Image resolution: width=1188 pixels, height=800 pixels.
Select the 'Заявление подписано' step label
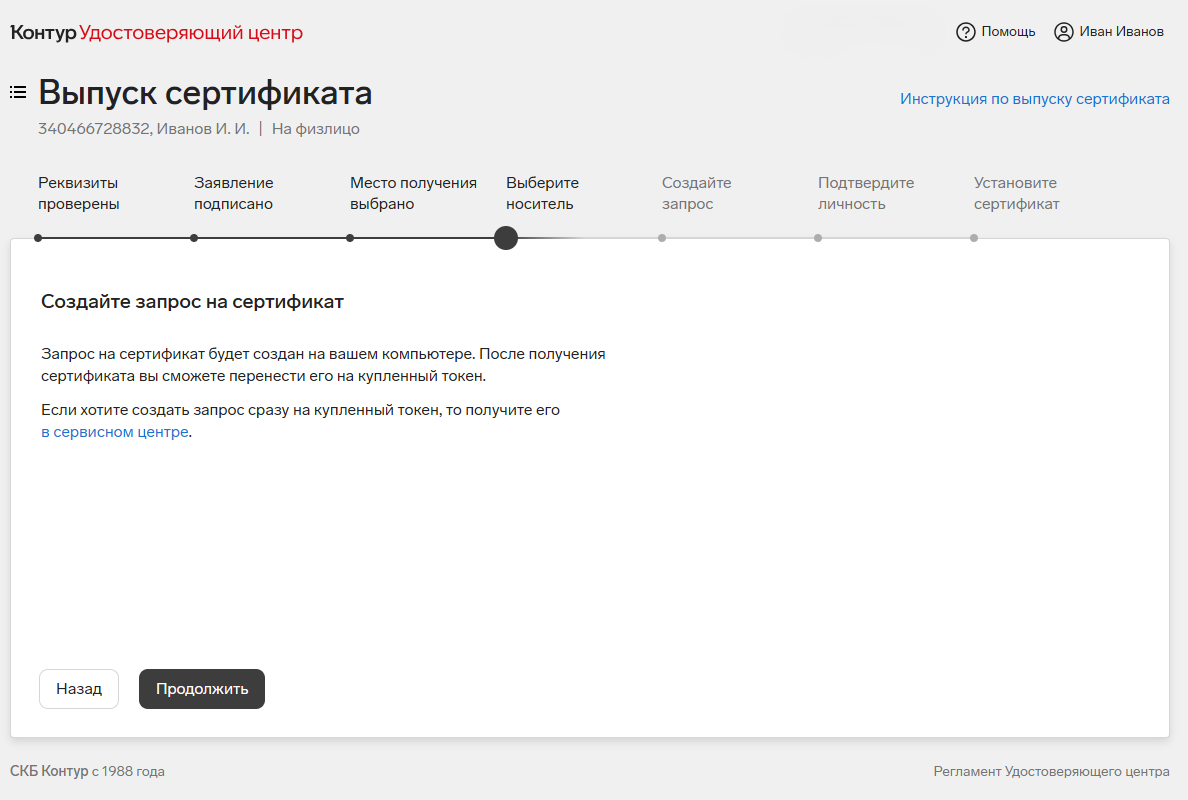(234, 193)
